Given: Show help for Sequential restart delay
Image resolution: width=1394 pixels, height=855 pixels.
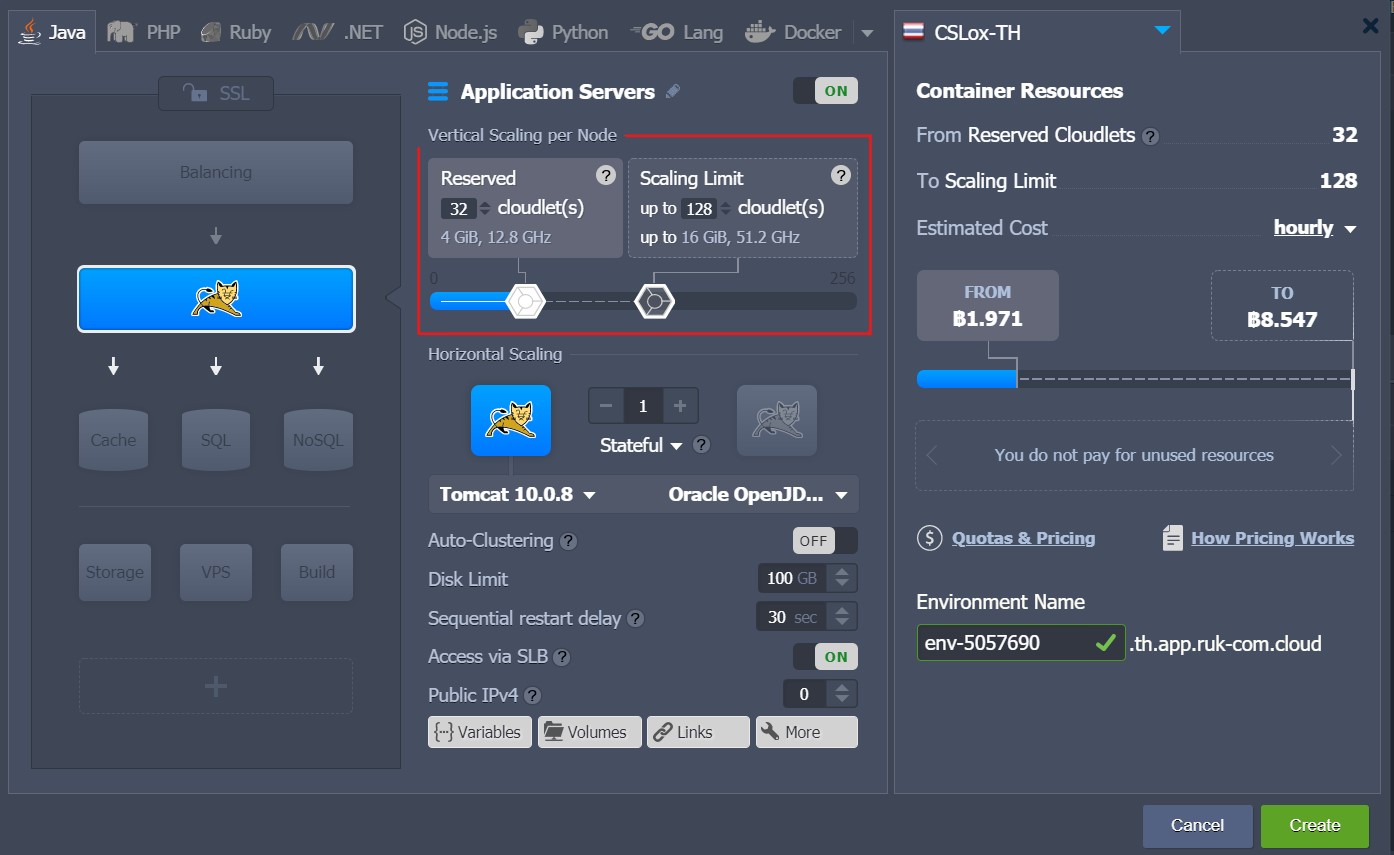Looking at the screenshot, I should [635, 619].
